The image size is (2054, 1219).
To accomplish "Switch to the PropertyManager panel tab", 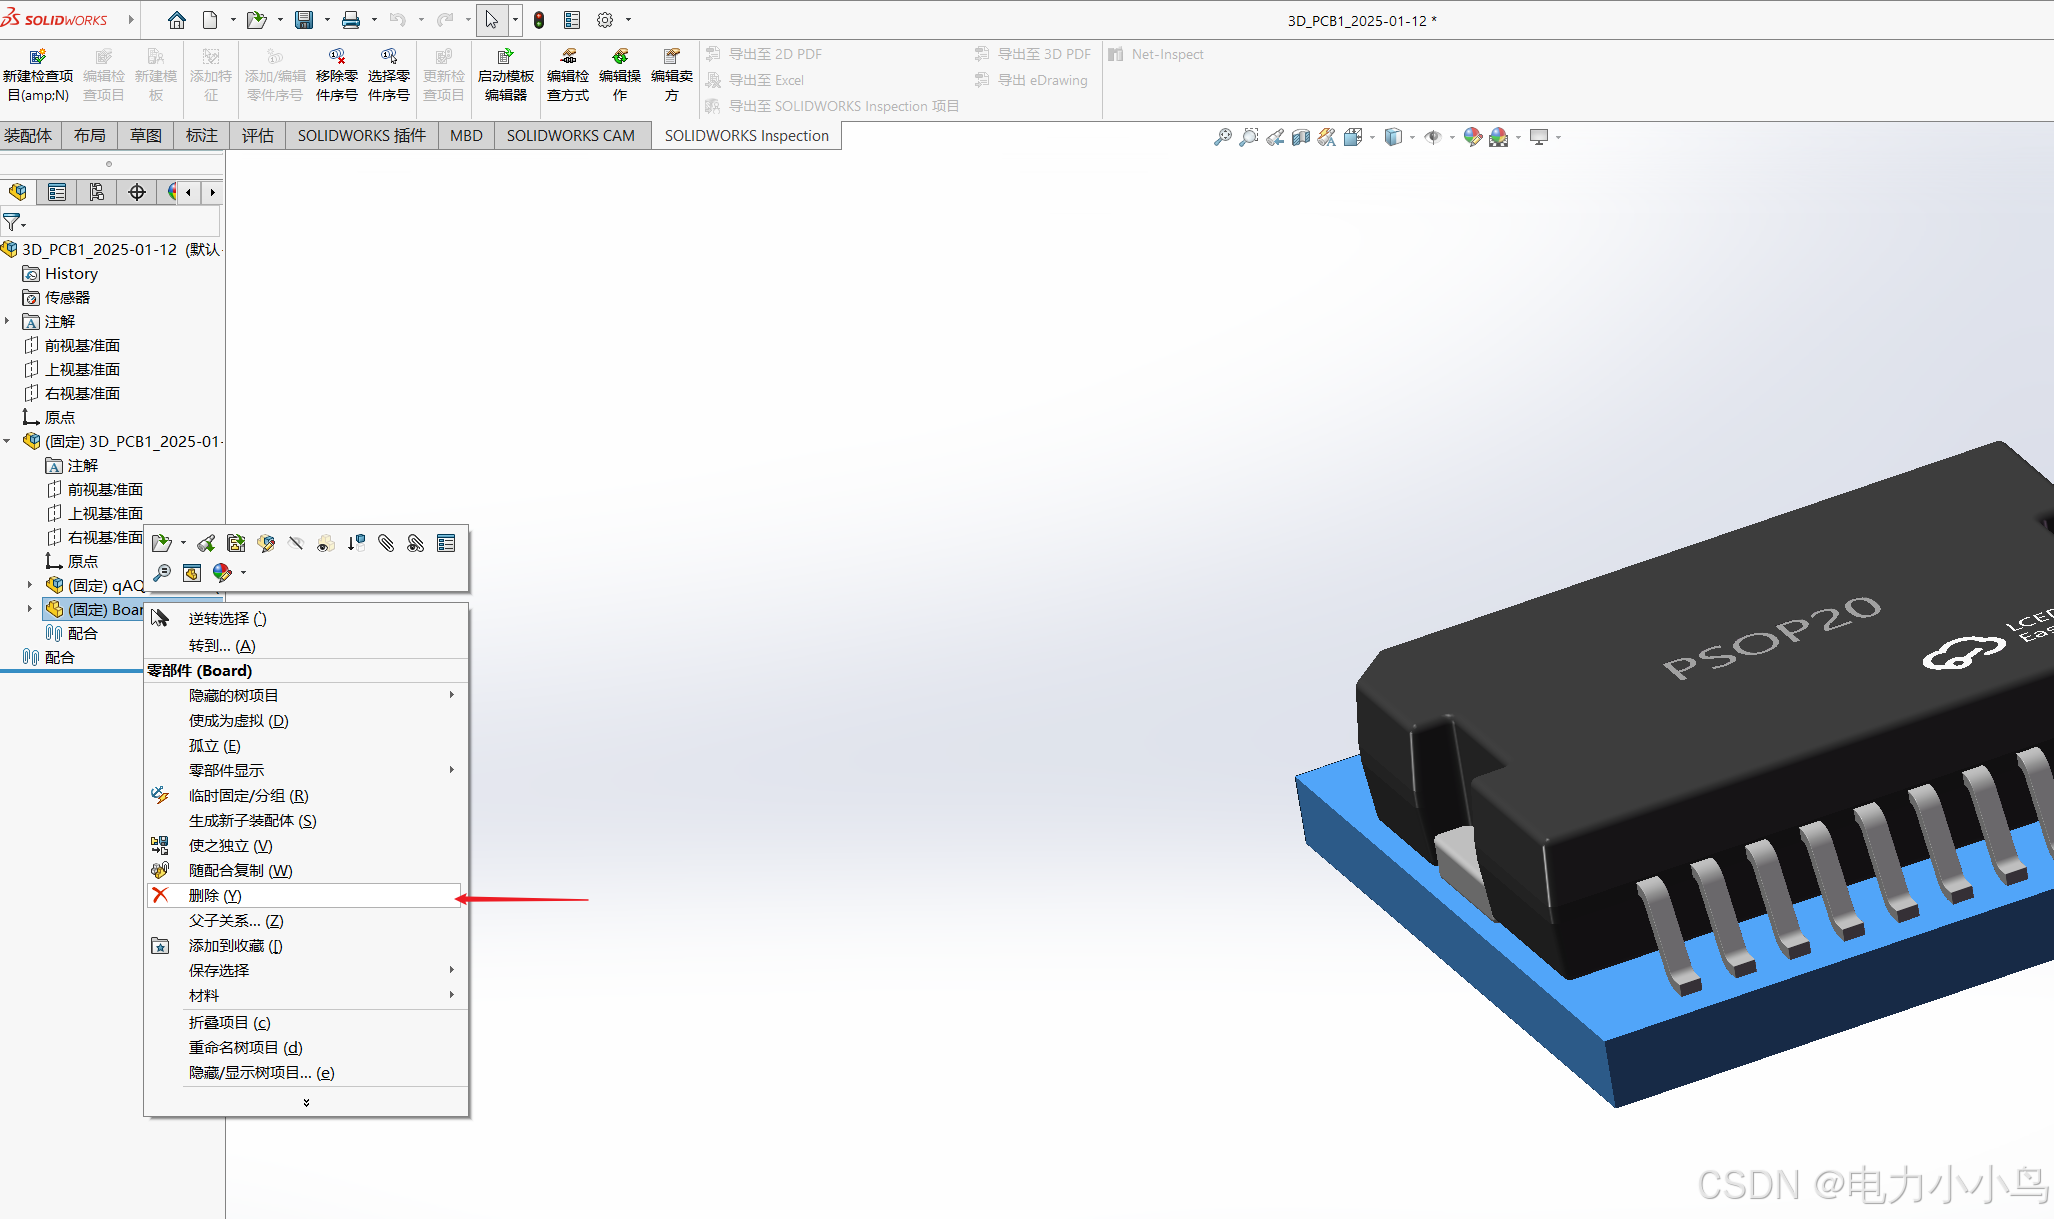I will [57, 192].
